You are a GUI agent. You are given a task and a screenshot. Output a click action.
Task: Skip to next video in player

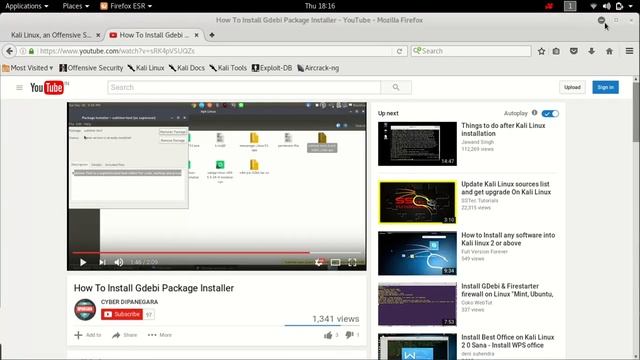pyautogui.click(x=102, y=262)
